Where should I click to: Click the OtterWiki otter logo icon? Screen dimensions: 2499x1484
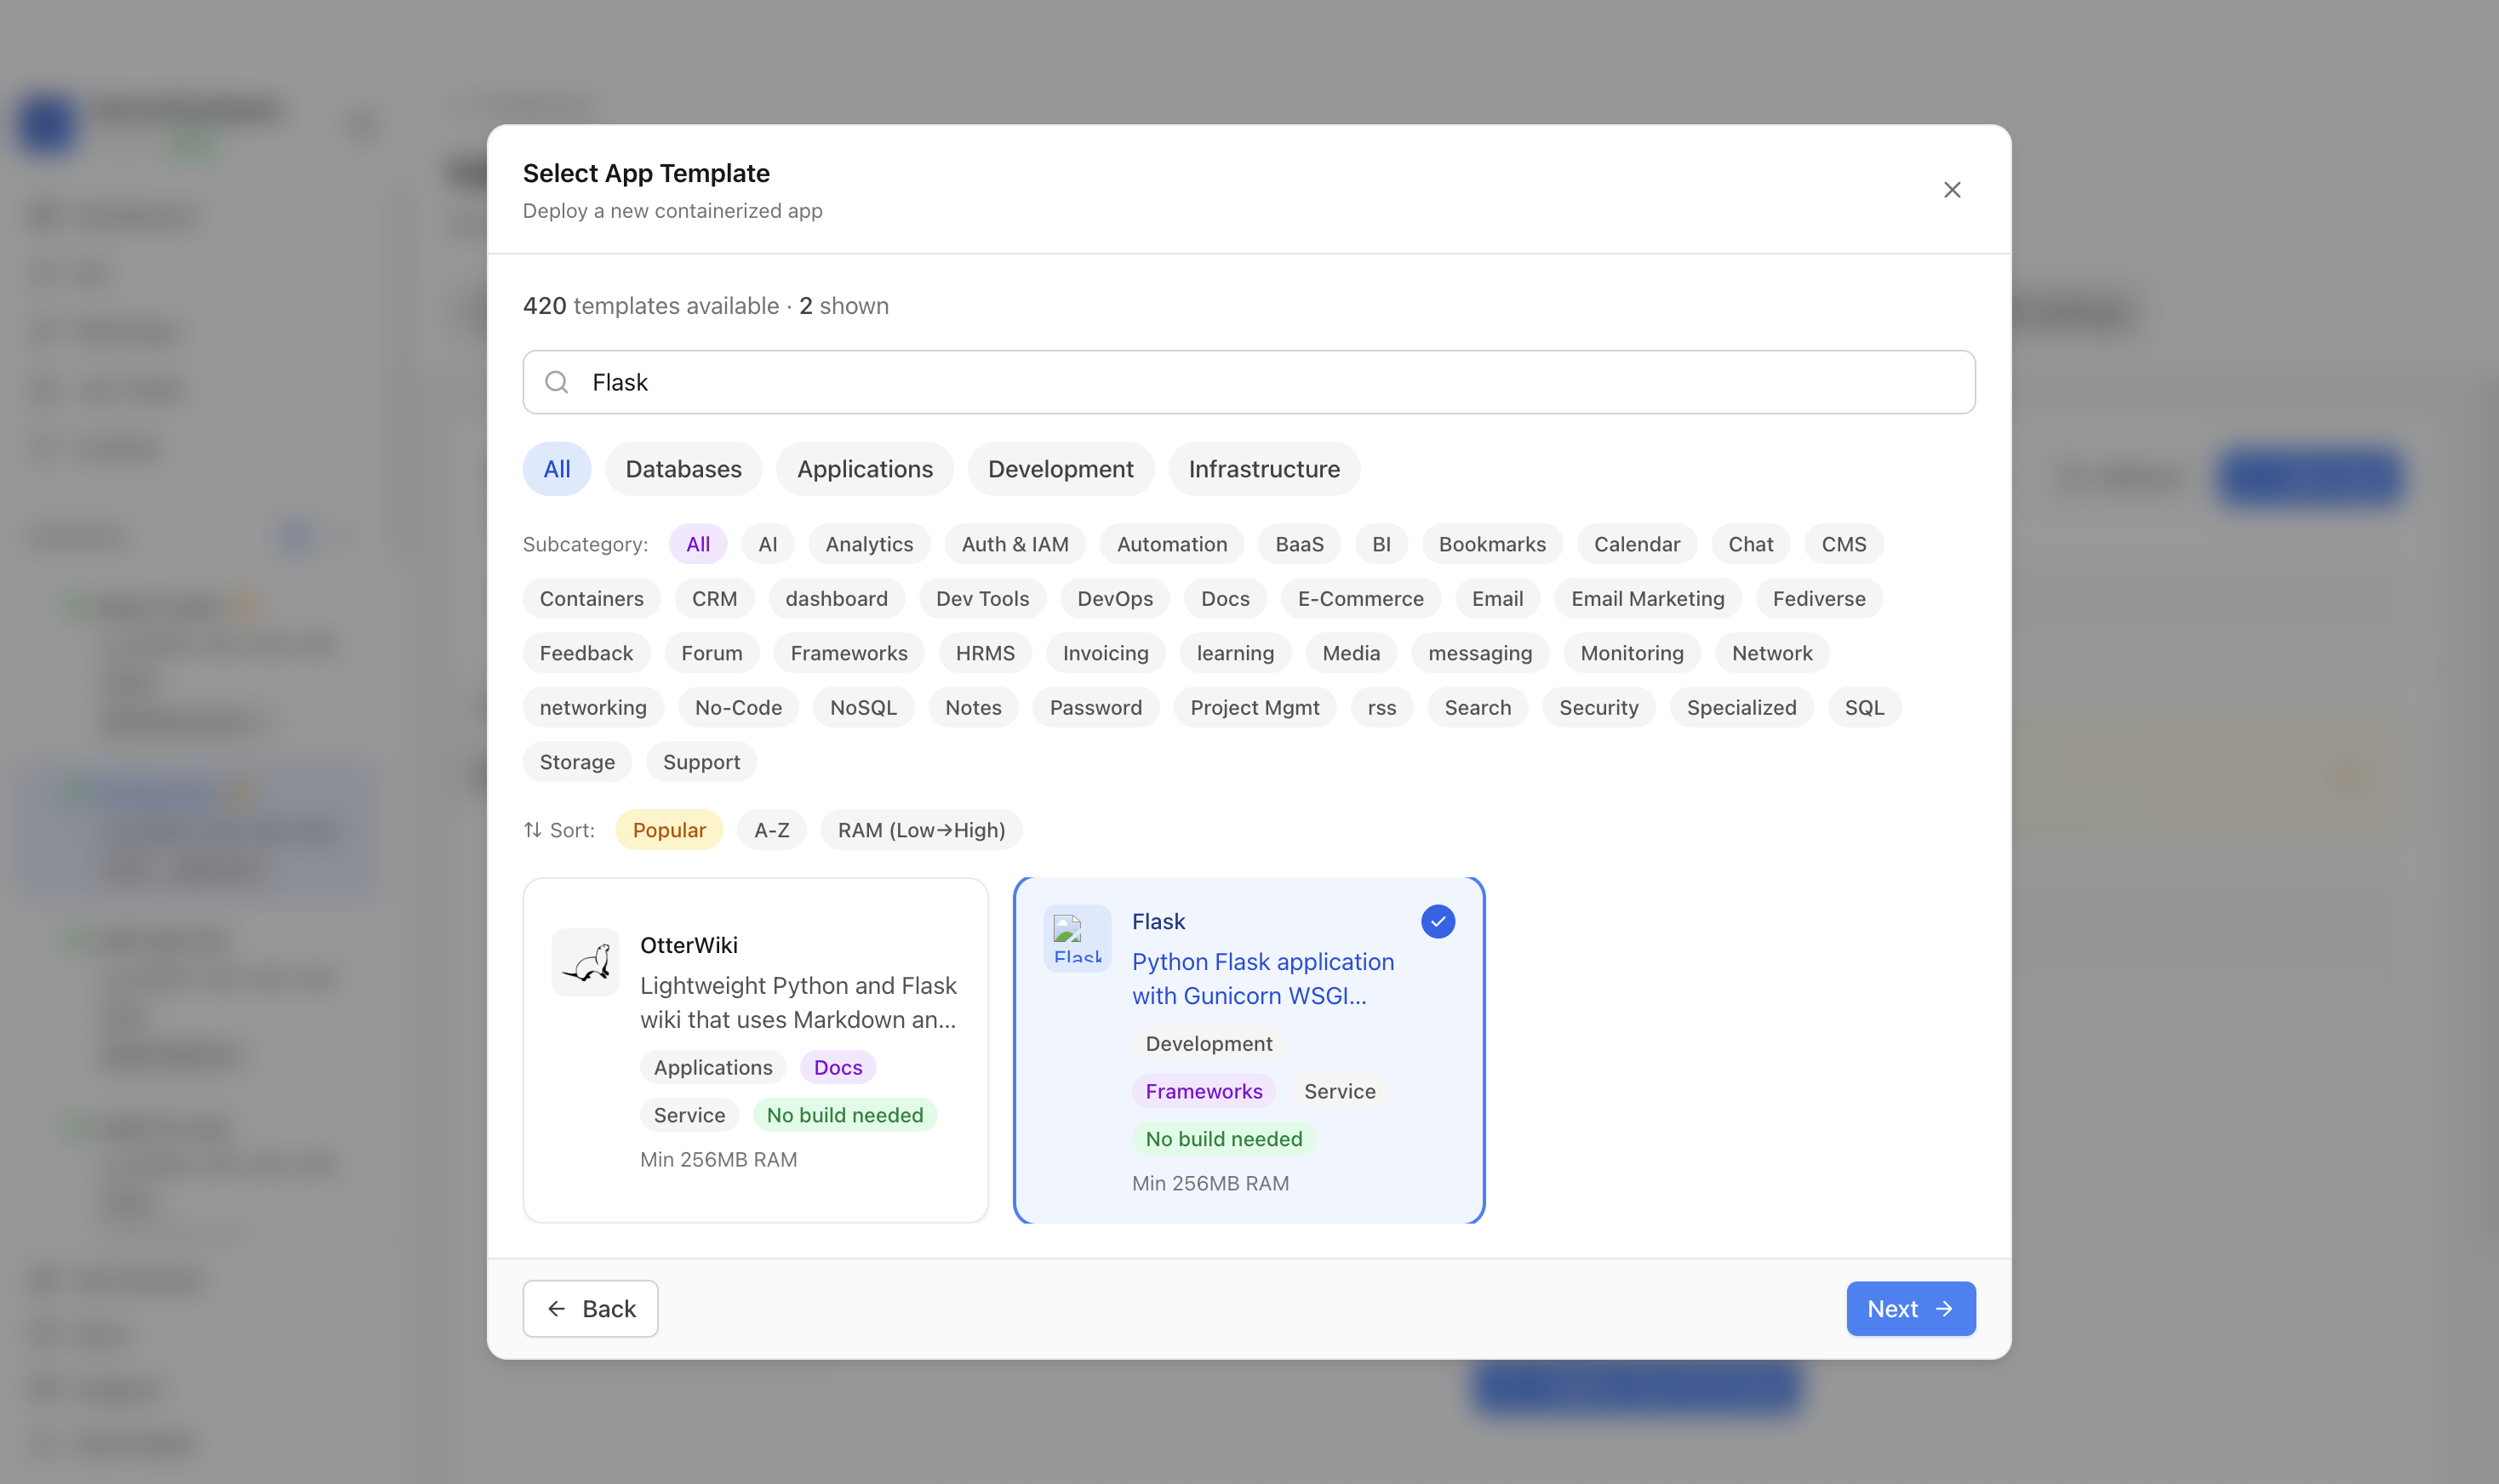[585, 962]
